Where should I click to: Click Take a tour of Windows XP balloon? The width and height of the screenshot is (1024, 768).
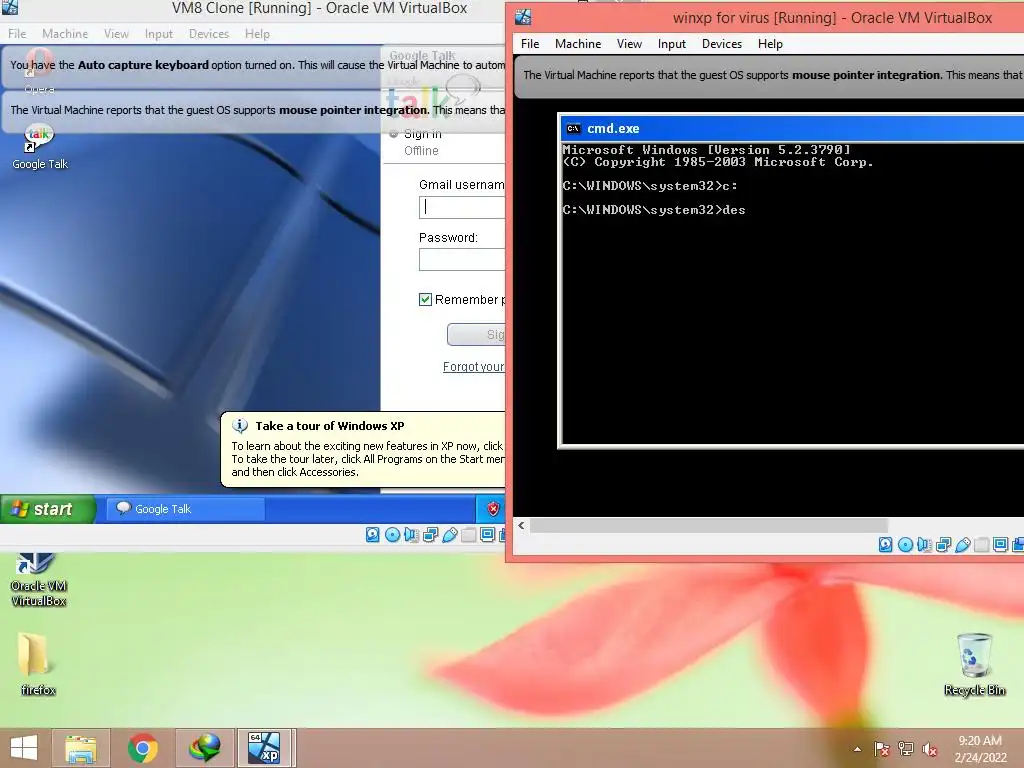363,449
